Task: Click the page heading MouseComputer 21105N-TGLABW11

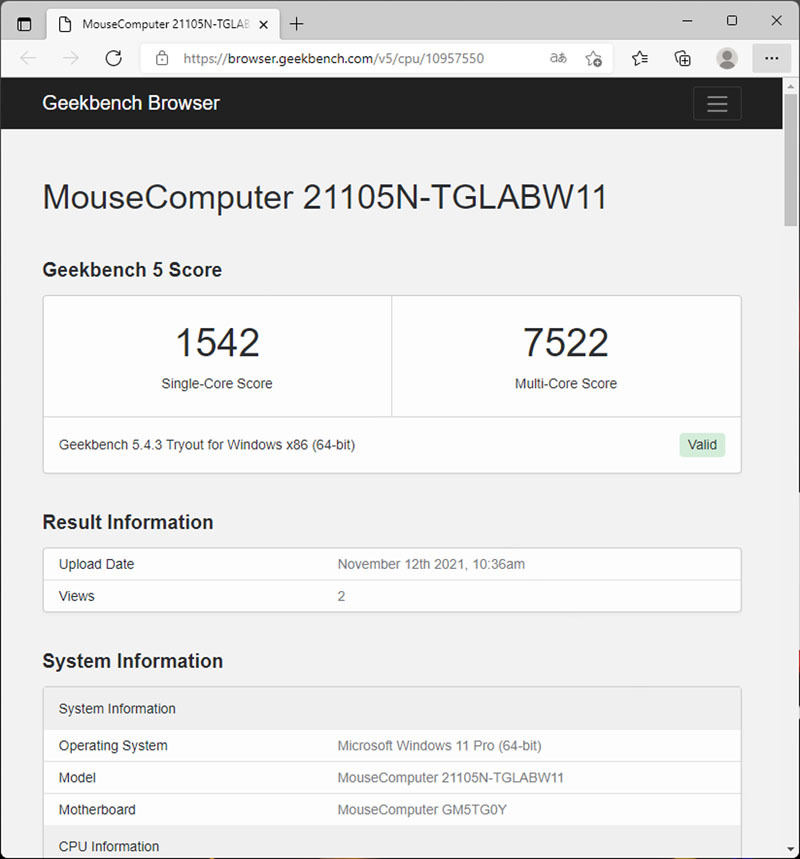Action: 325,197
